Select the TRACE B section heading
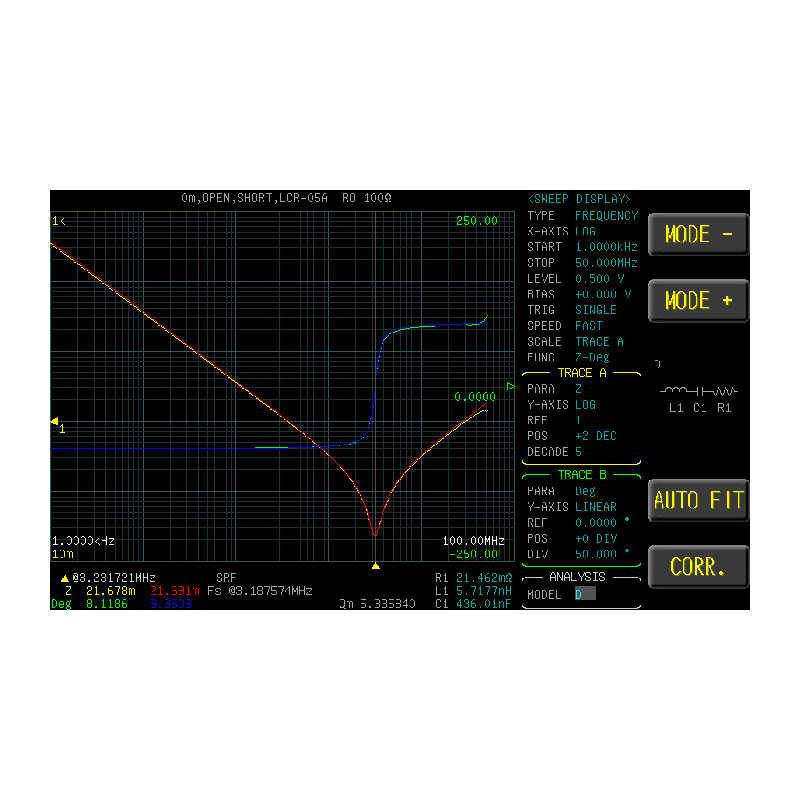Screen dimensions: 800x800 [x=581, y=475]
